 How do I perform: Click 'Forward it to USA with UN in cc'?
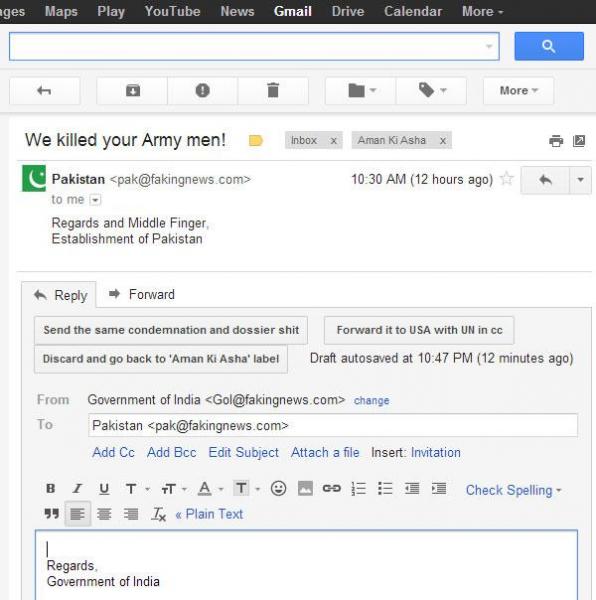pos(419,330)
